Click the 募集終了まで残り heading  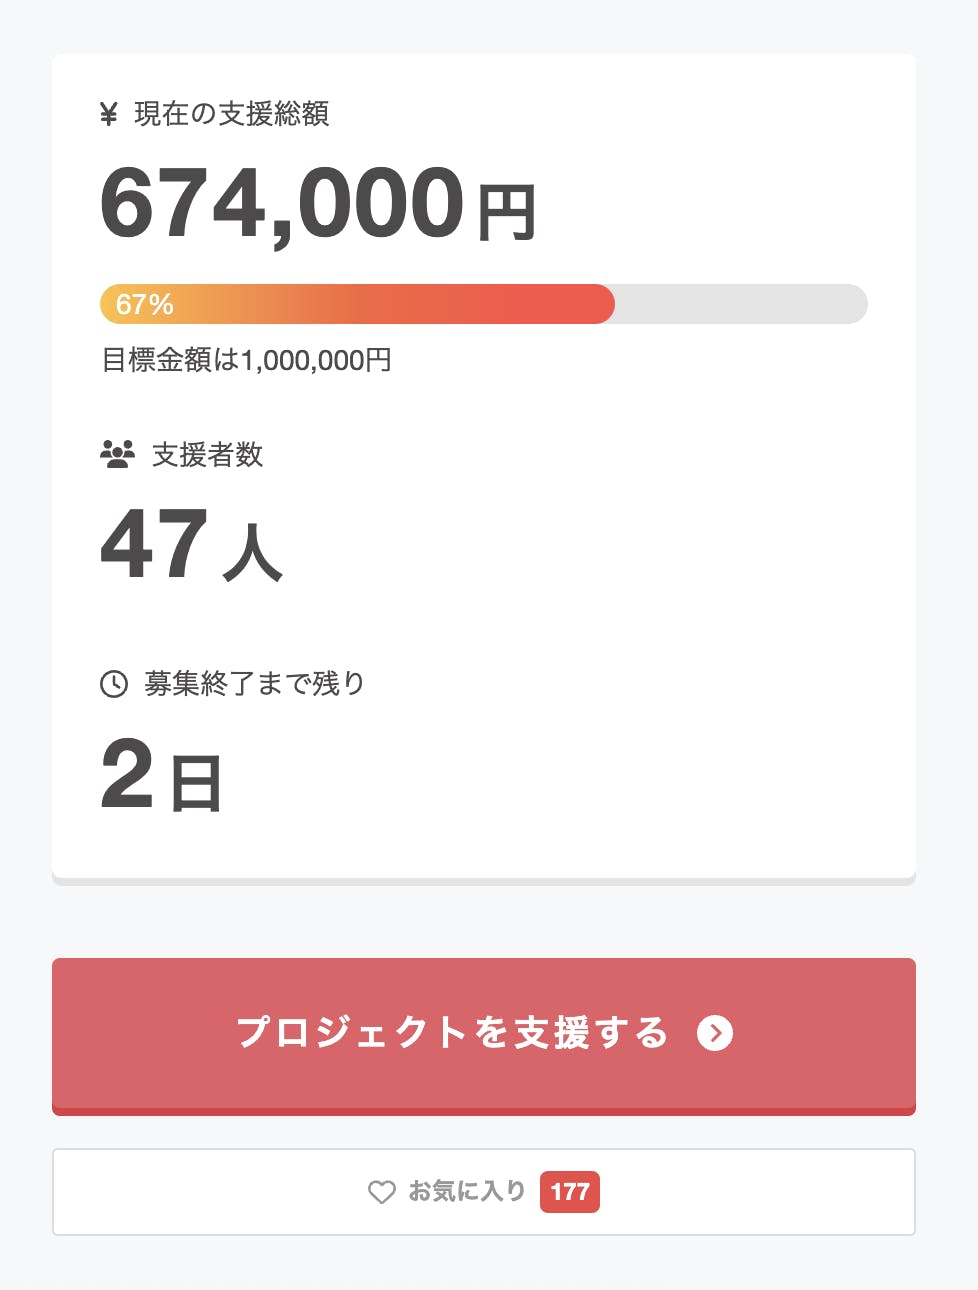point(254,684)
